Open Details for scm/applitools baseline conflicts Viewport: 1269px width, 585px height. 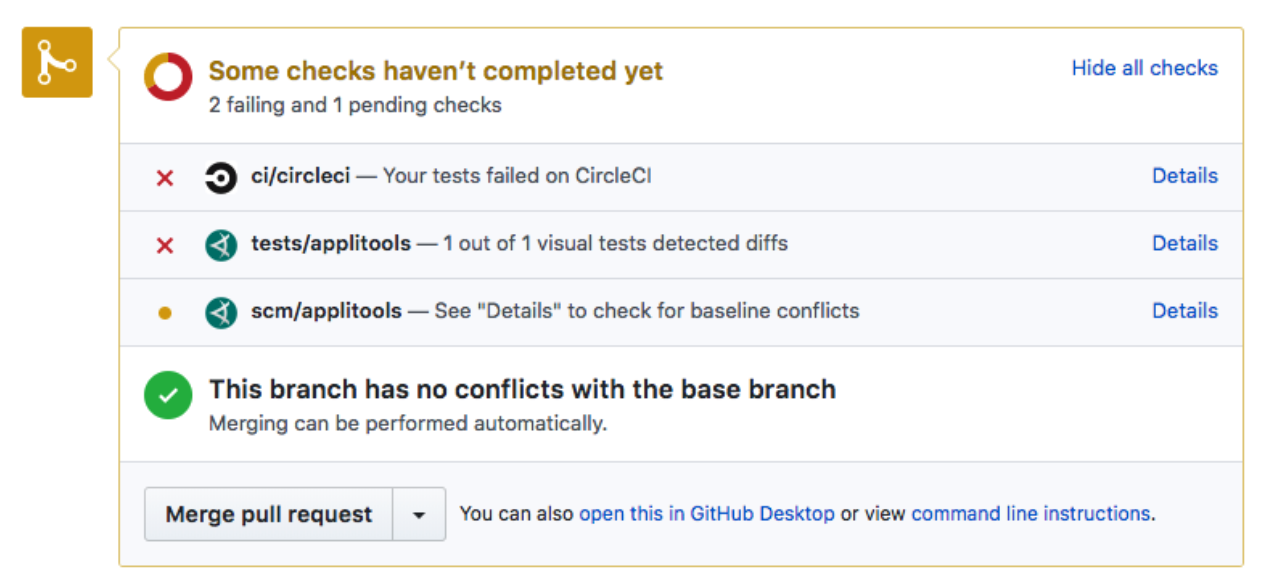(1184, 311)
